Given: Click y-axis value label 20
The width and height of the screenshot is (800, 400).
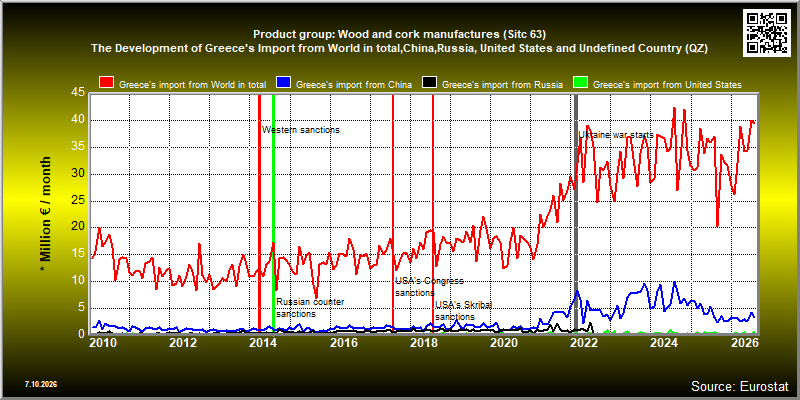Looking at the screenshot, I should (x=78, y=228).
